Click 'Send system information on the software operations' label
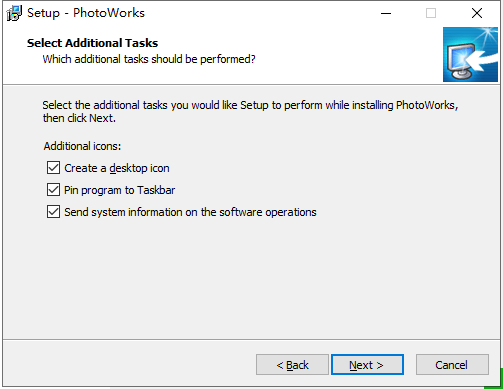This screenshot has width=503, height=389. 190,212
